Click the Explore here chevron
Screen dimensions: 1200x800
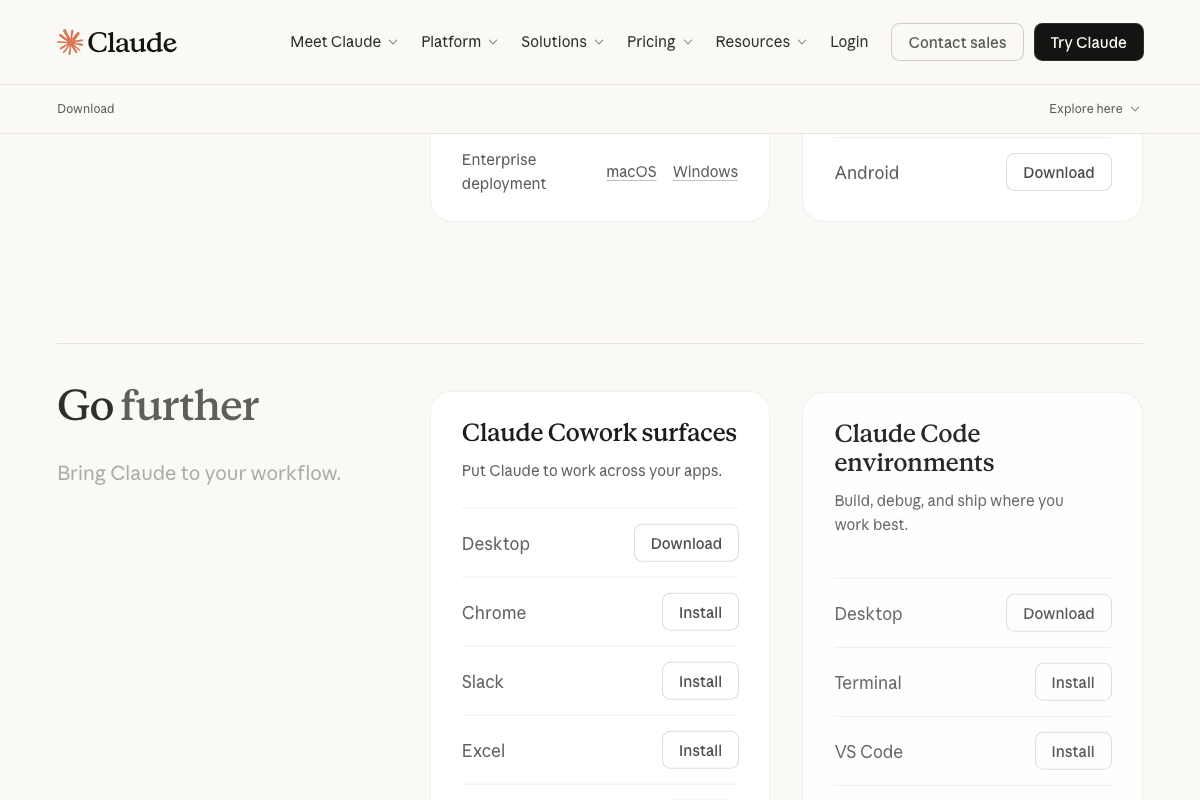coord(1135,109)
